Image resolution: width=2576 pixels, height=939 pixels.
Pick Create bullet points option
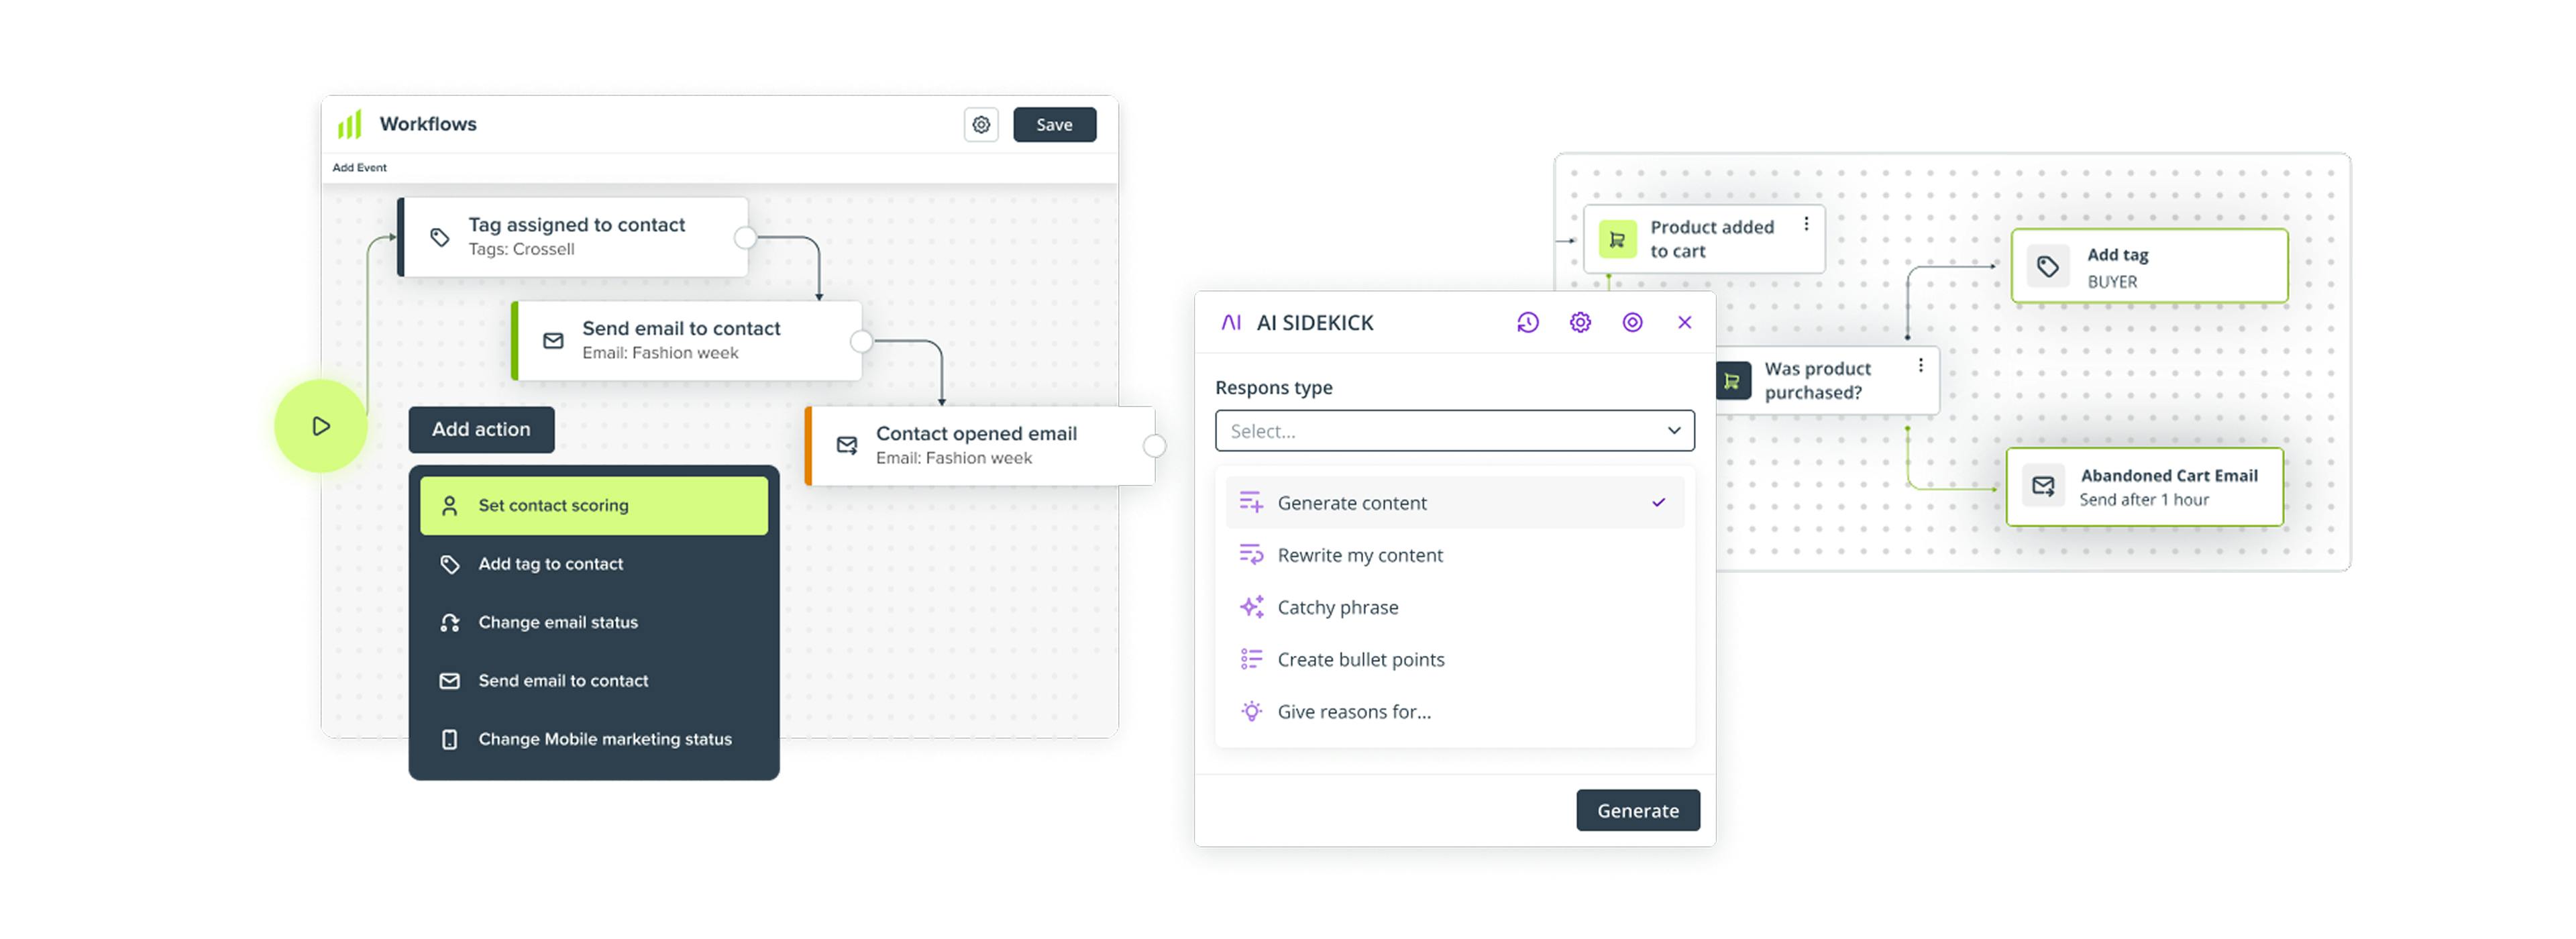point(1360,659)
